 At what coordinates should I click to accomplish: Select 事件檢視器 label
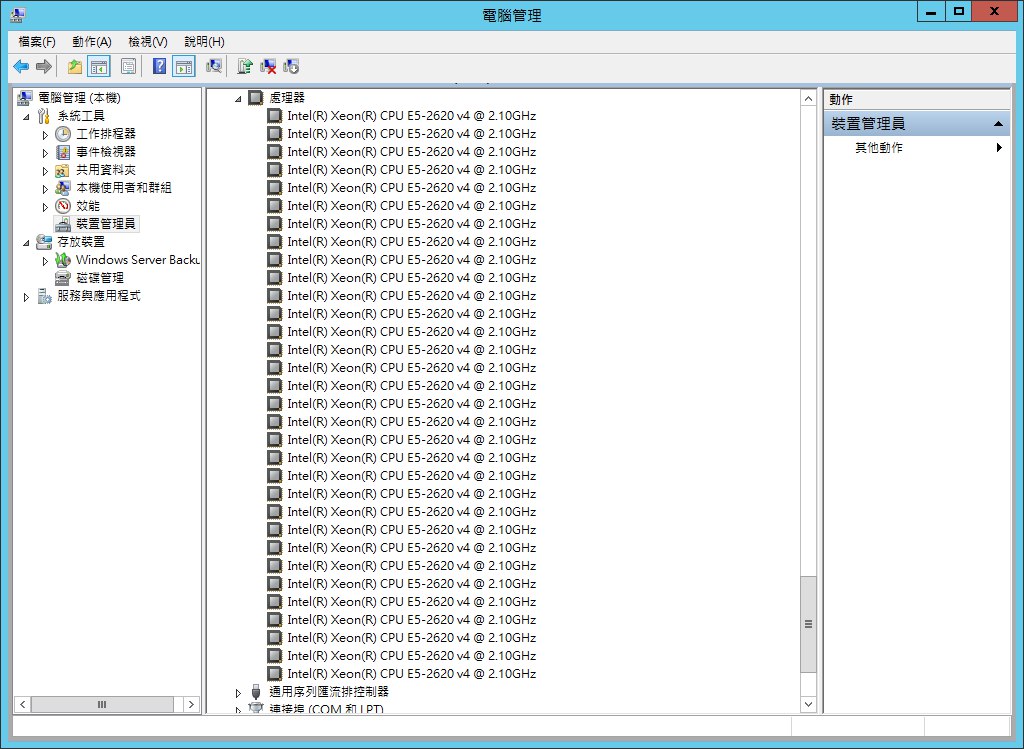[x=106, y=152]
